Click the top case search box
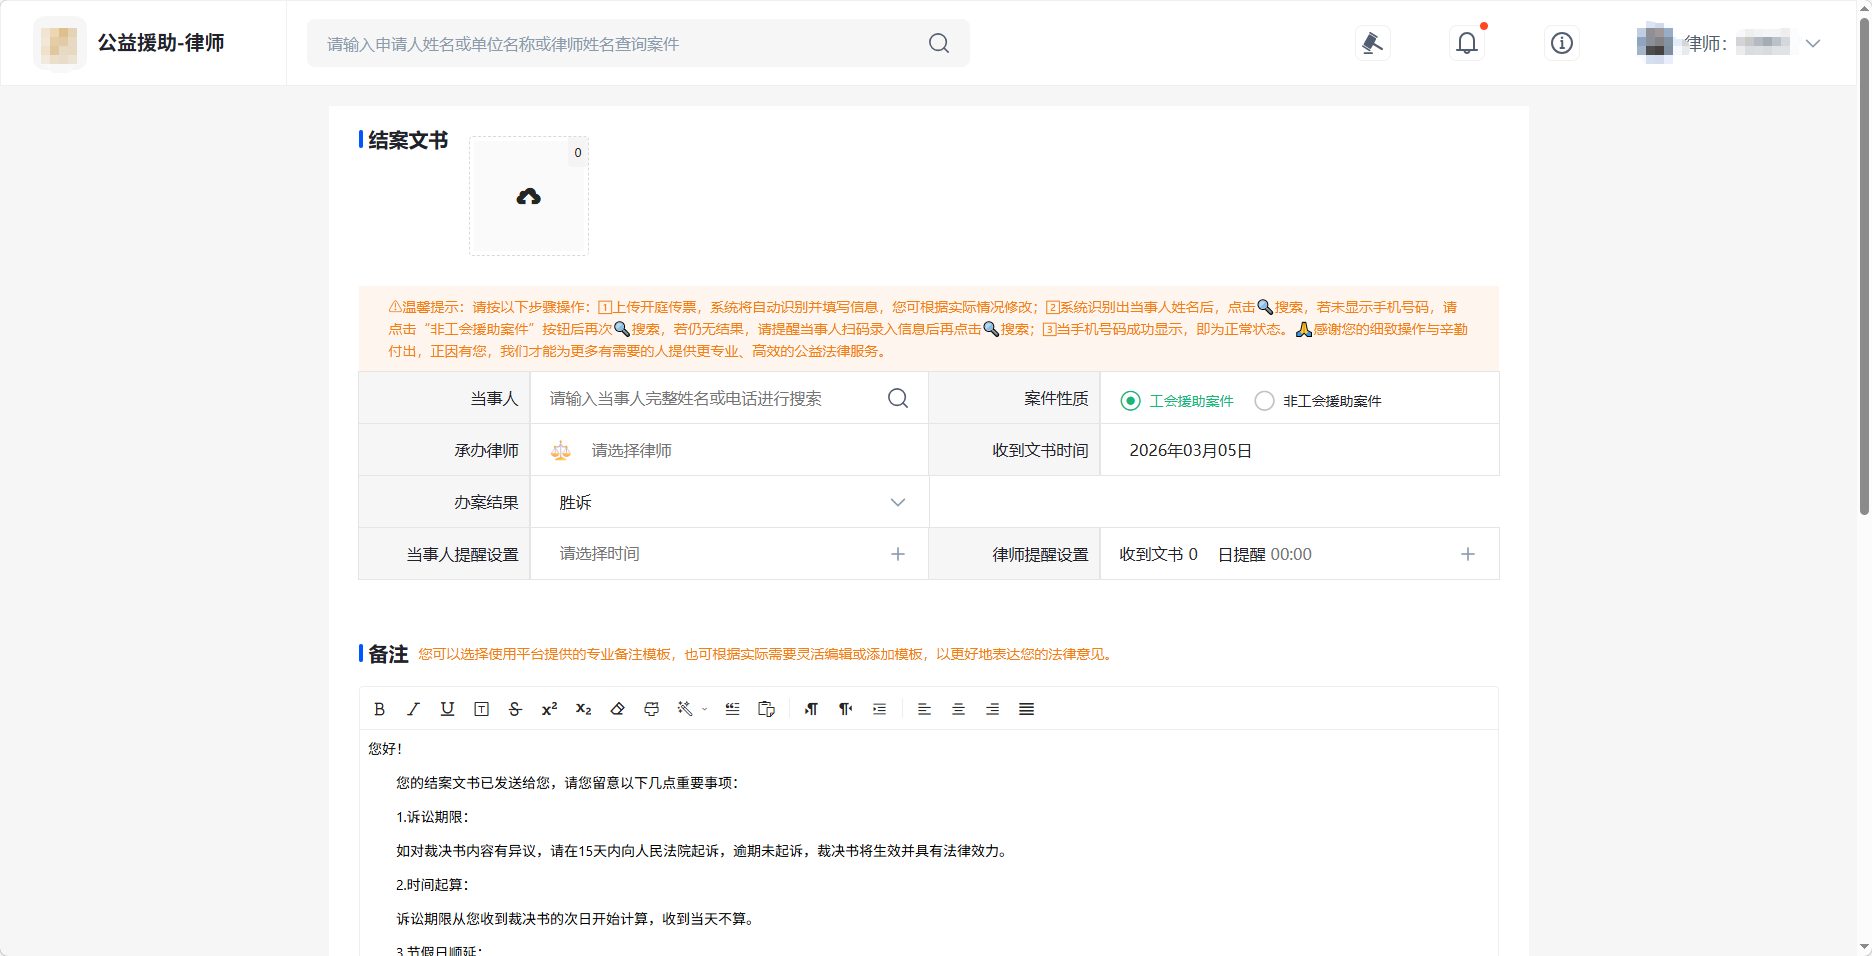Image resolution: width=1872 pixels, height=956 pixels. click(x=620, y=44)
